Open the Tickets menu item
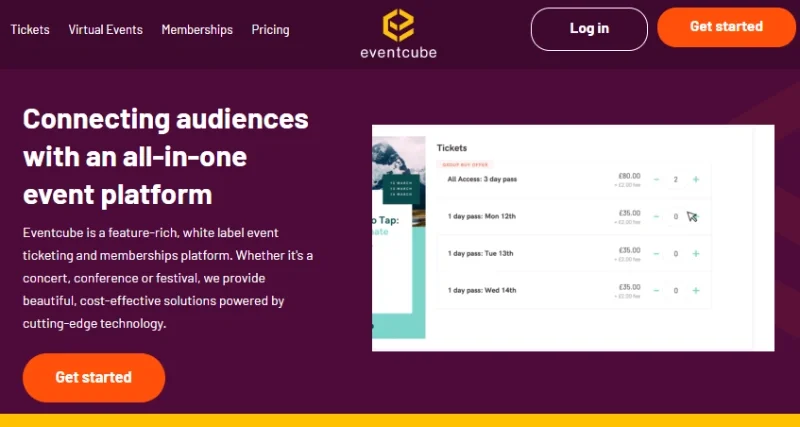Screen dimensions: 800x427 coord(30,30)
